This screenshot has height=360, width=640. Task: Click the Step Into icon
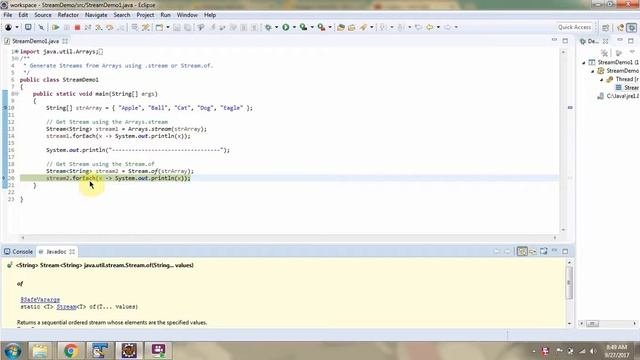(99, 27)
